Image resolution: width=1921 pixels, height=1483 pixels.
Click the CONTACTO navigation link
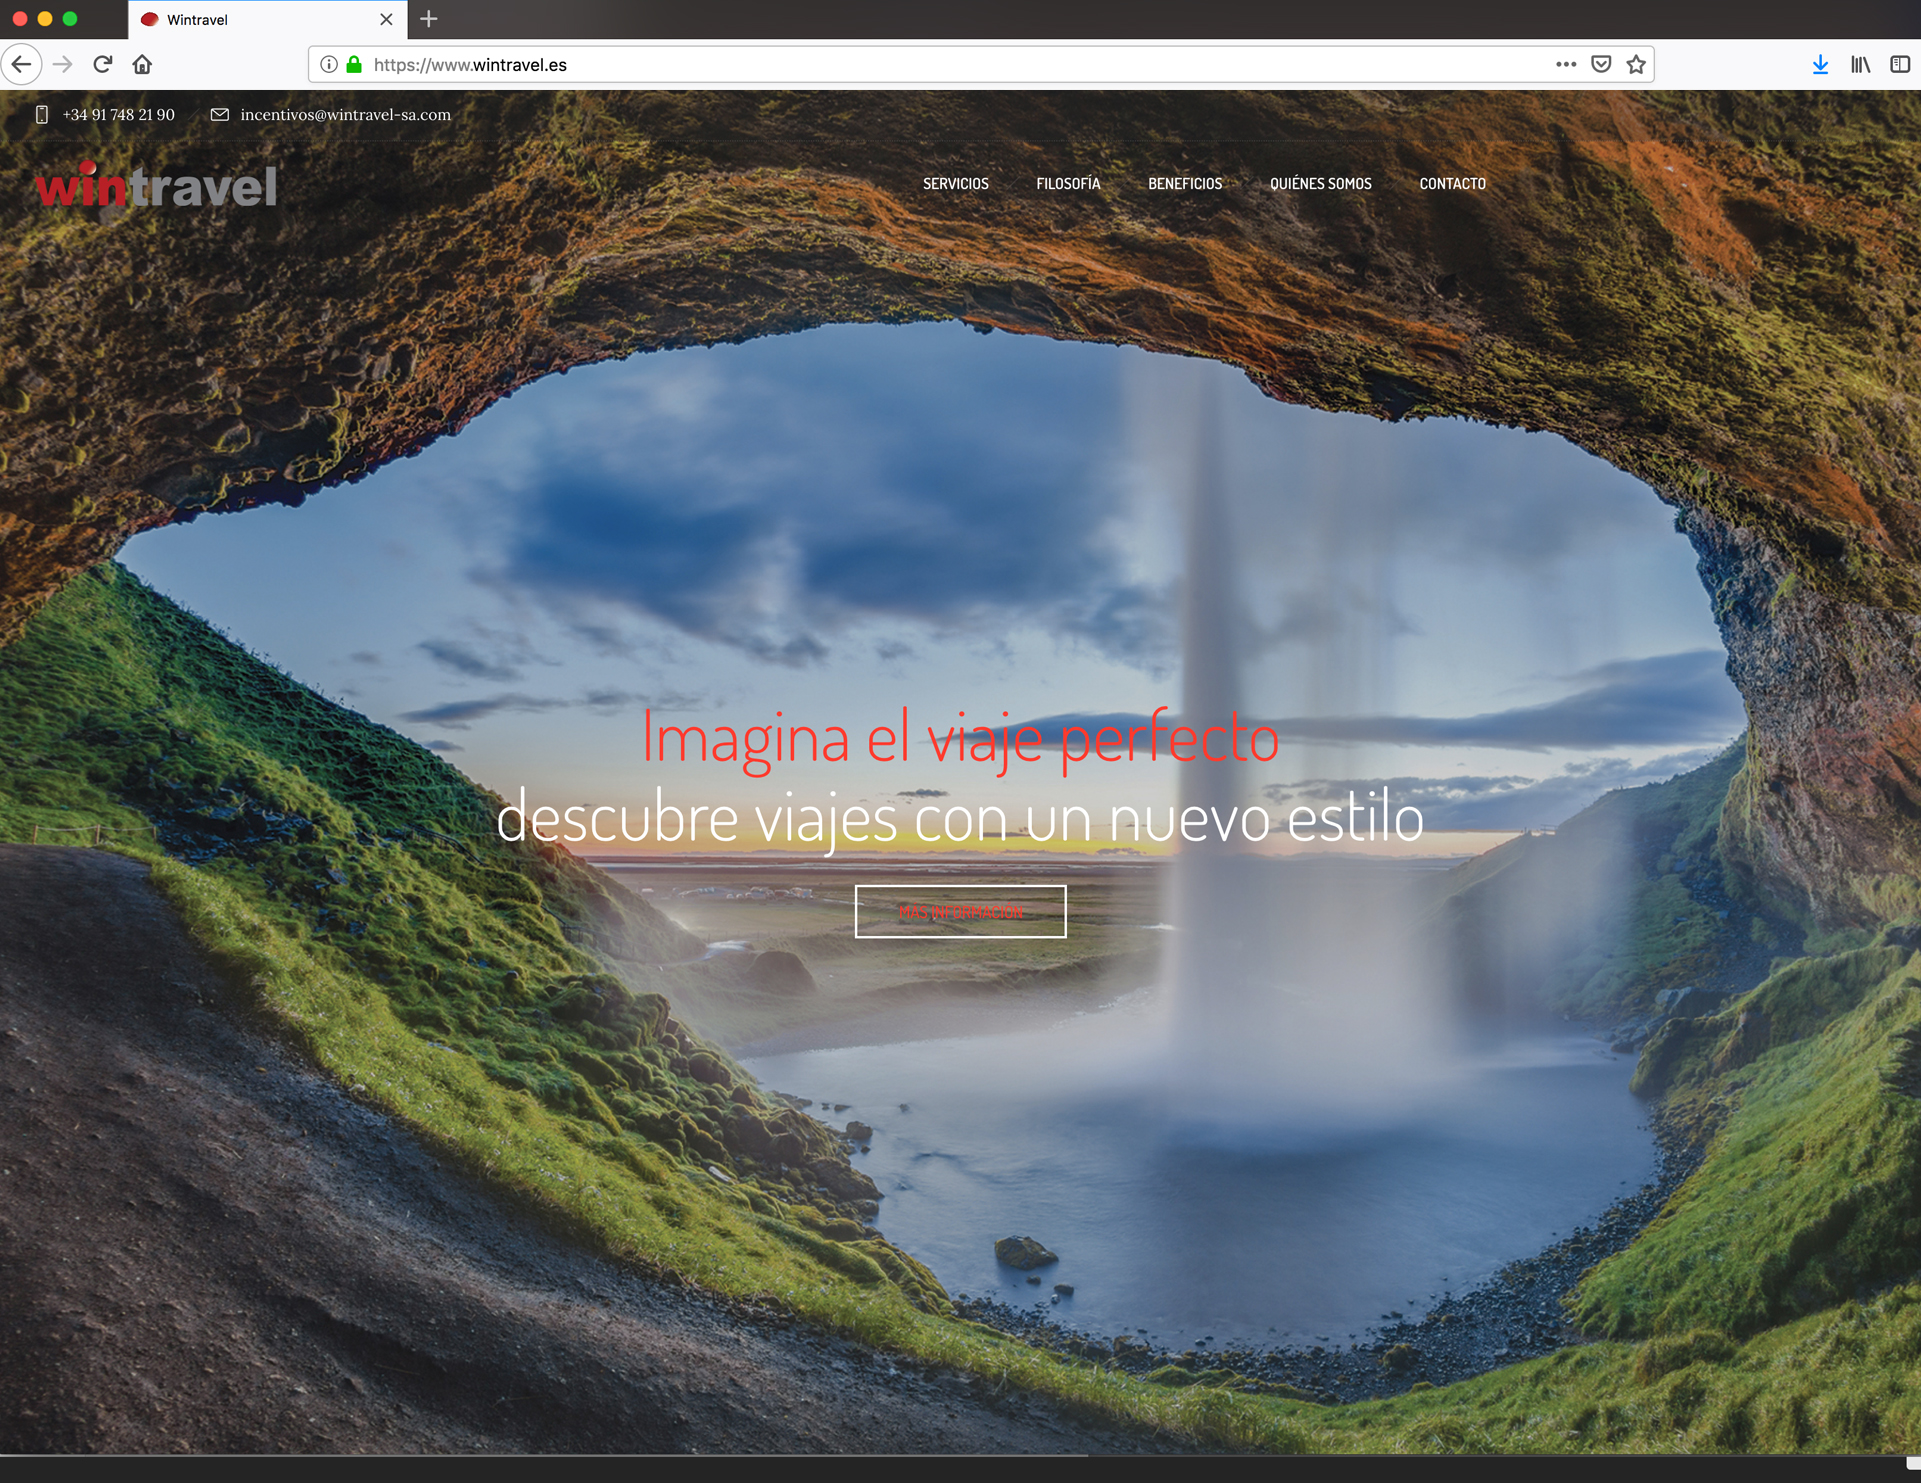(x=1452, y=184)
